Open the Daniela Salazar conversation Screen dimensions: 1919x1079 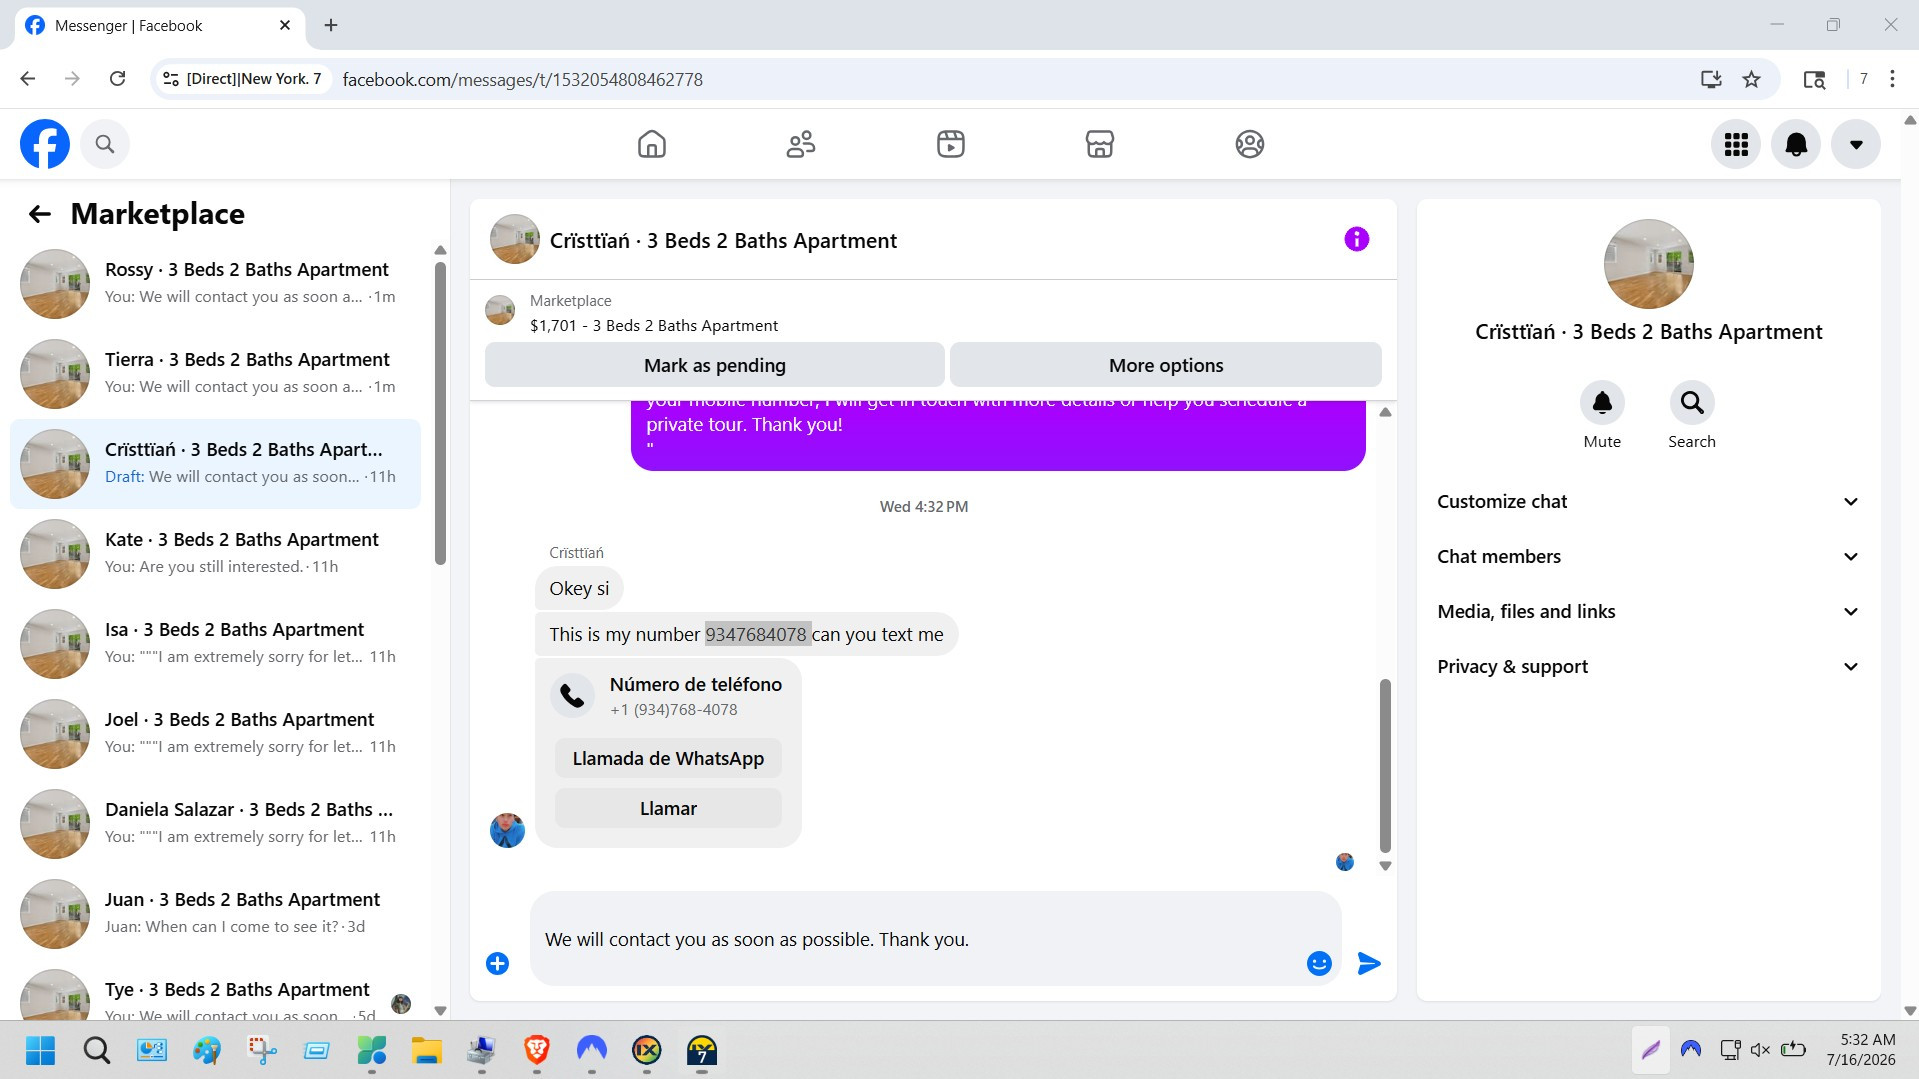point(215,824)
